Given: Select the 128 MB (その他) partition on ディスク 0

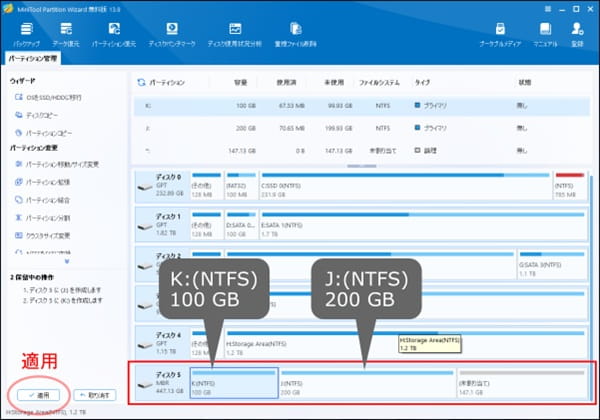Looking at the screenshot, I should [207, 186].
